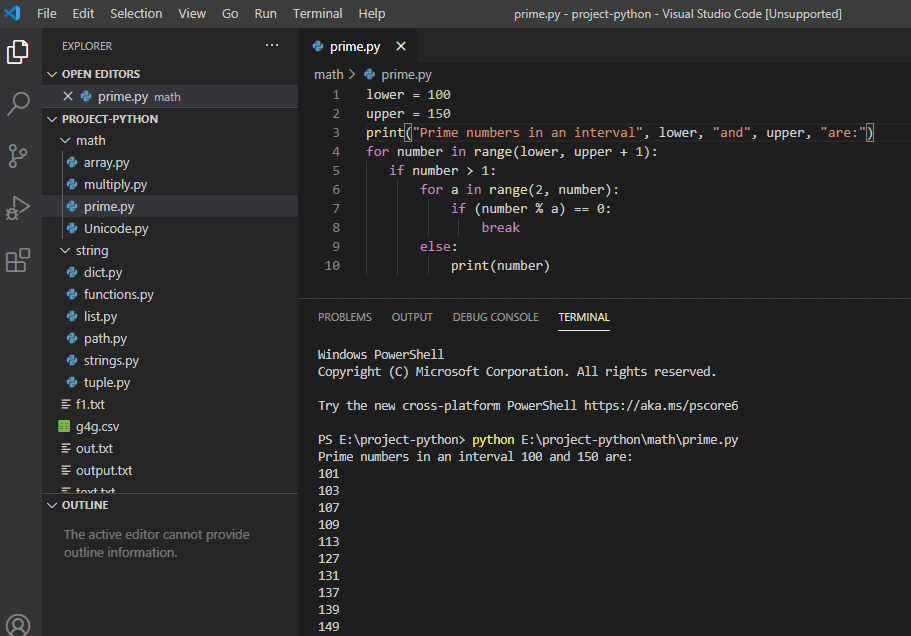Switch to the Problems panel tab
This screenshot has width=911, height=636.
(344, 317)
